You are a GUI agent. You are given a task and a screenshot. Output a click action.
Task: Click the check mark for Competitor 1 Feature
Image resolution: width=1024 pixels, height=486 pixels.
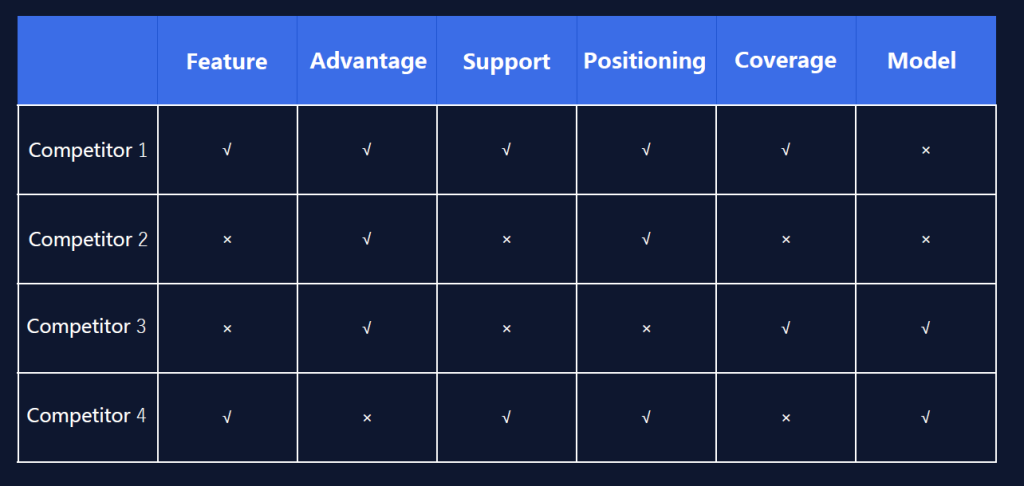pyautogui.click(x=227, y=150)
